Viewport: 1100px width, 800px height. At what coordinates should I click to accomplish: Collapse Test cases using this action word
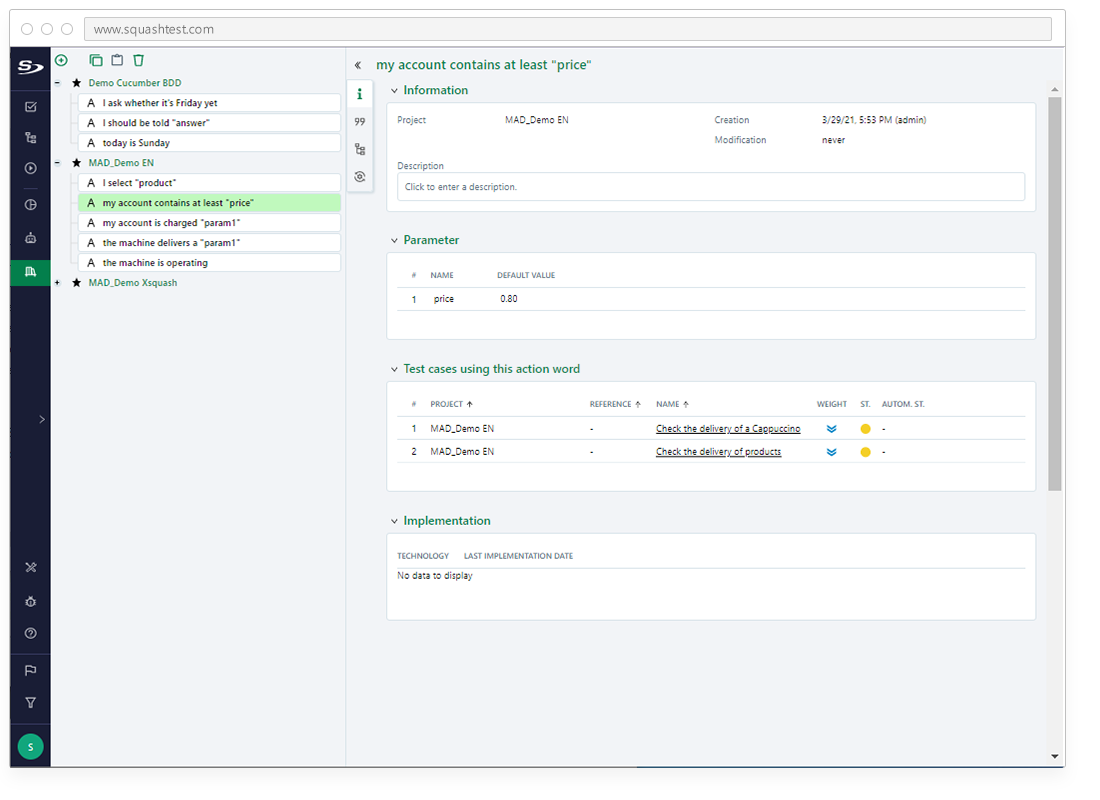tap(394, 369)
